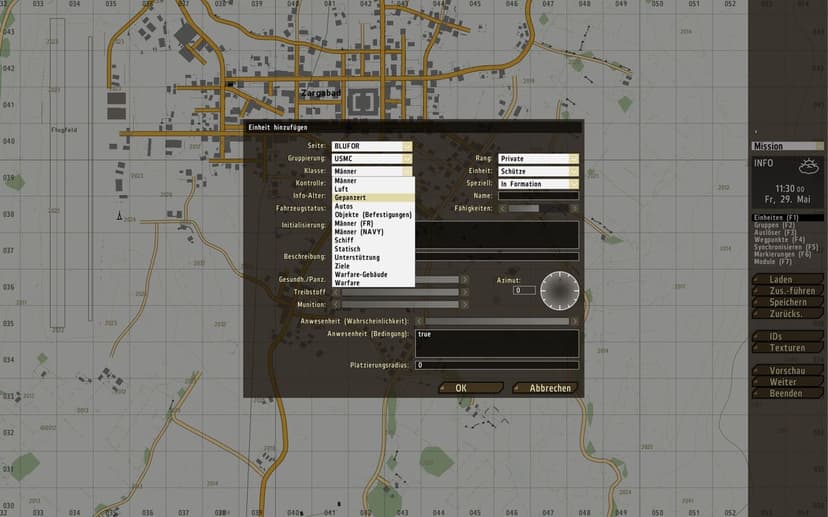Image resolution: width=828 pixels, height=517 pixels.
Task: Open the Speziell dropdown showing In Formation
Action: 538,184
